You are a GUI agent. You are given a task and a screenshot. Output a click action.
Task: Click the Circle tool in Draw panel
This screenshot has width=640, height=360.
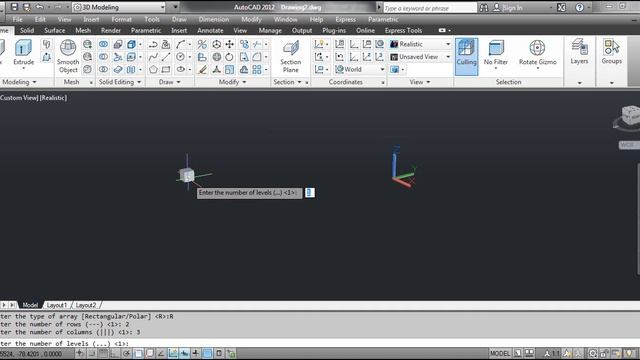[181, 57]
